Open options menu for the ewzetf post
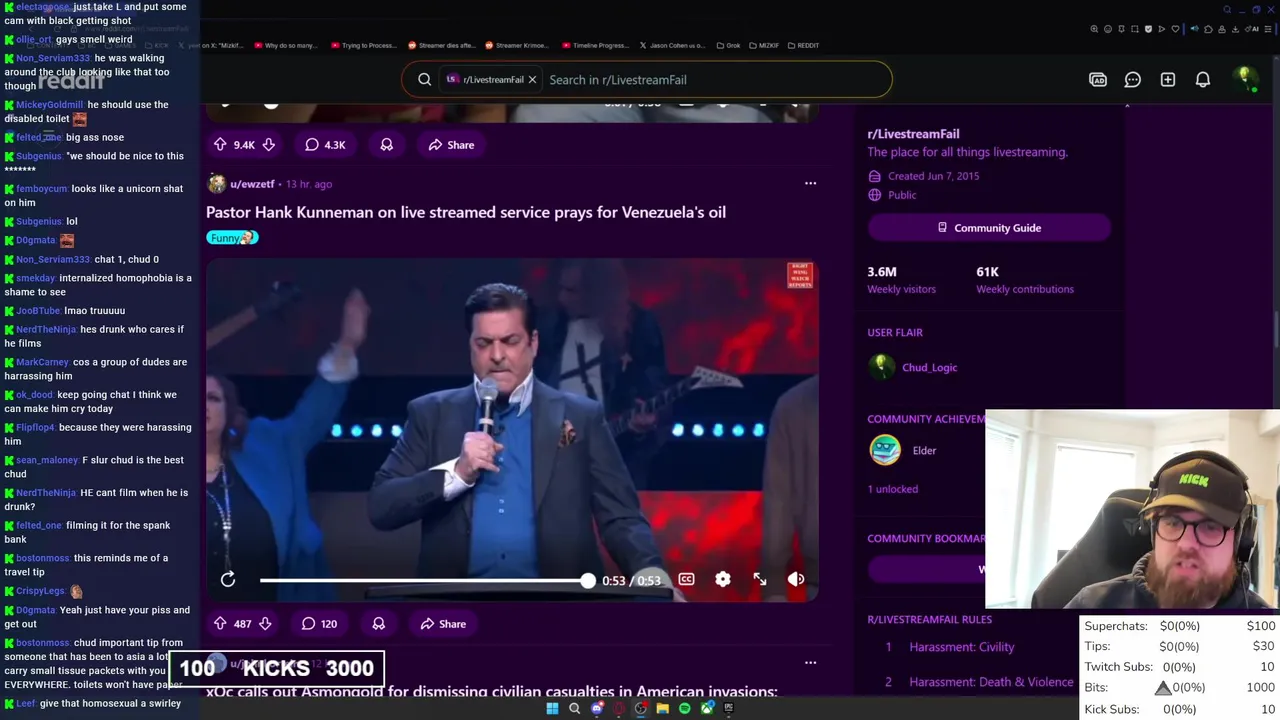Image resolution: width=1280 pixels, height=720 pixels. [x=810, y=184]
